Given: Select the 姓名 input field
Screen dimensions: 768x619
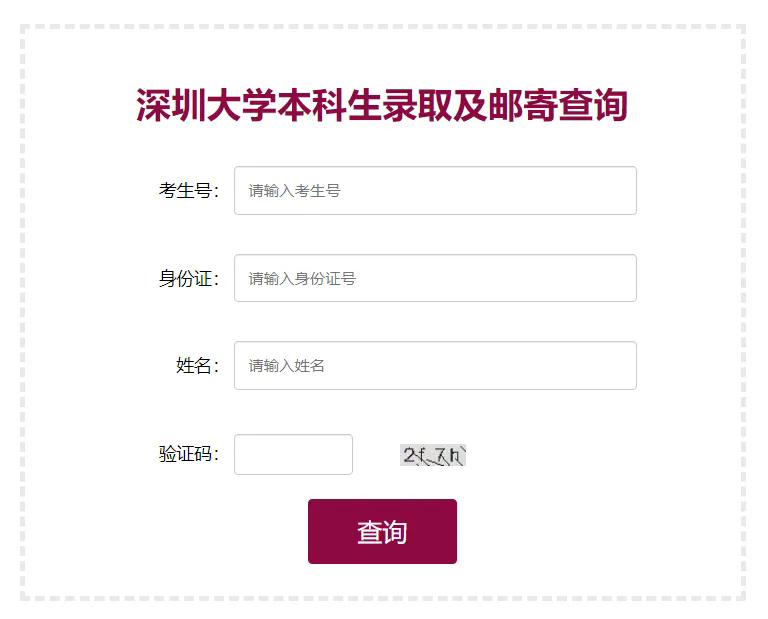Looking at the screenshot, I should click(435, 366).
